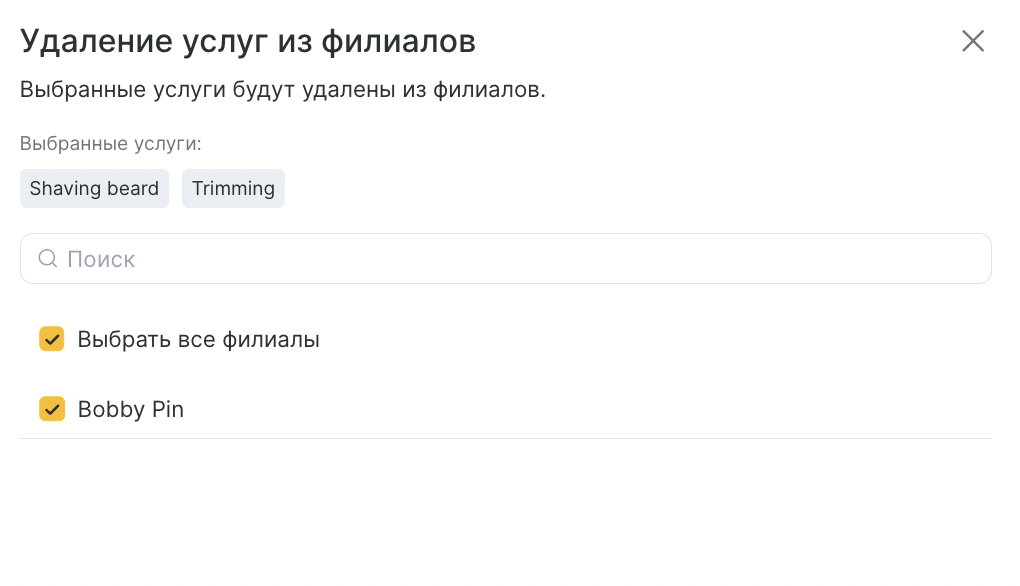
Task: Click the empty area of the Bobby Pin row
Action: tap(585, 409)
